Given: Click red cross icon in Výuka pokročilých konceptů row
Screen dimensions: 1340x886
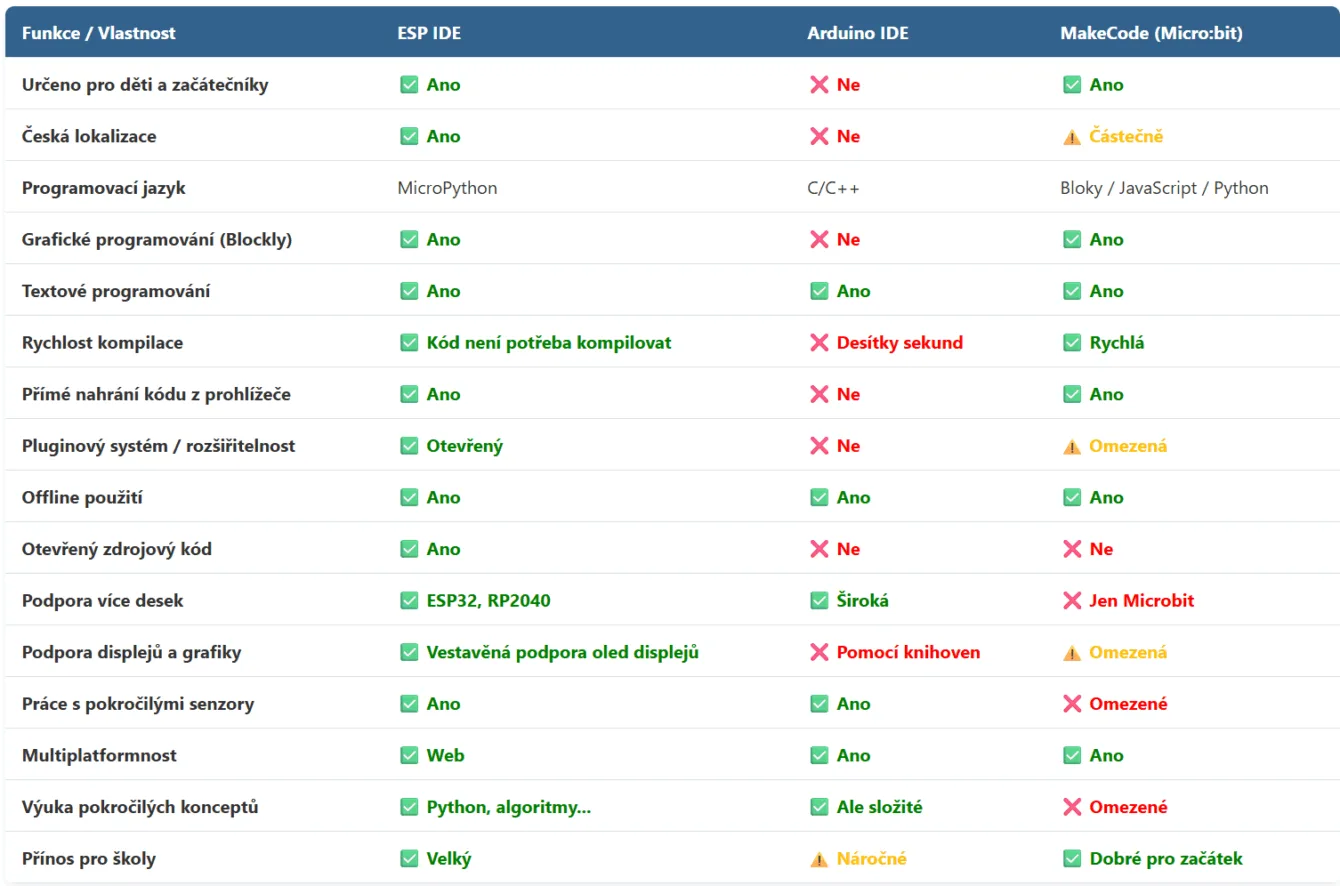Looking at the screenshot, I should coord(1072,807).
